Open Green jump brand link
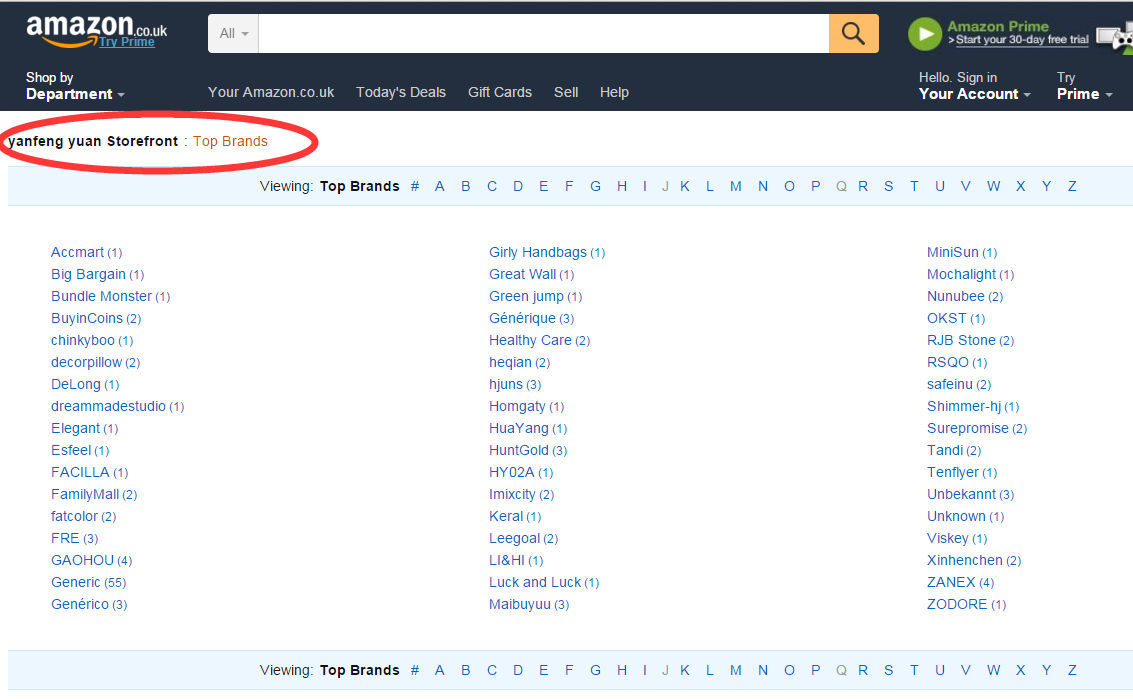The width and height of the screenshot is (1133, 699). tap(527, 296)
